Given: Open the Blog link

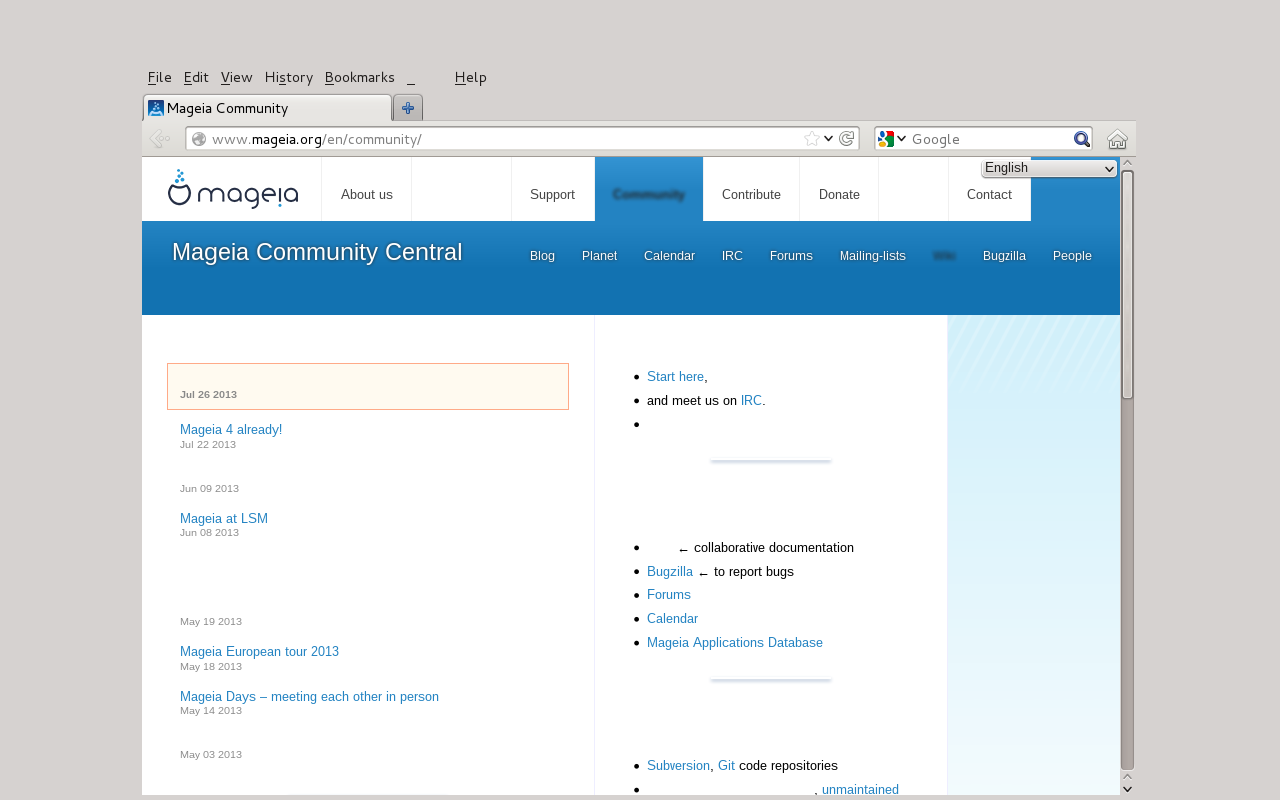Looking at the screenshot, I should [542, 256].
